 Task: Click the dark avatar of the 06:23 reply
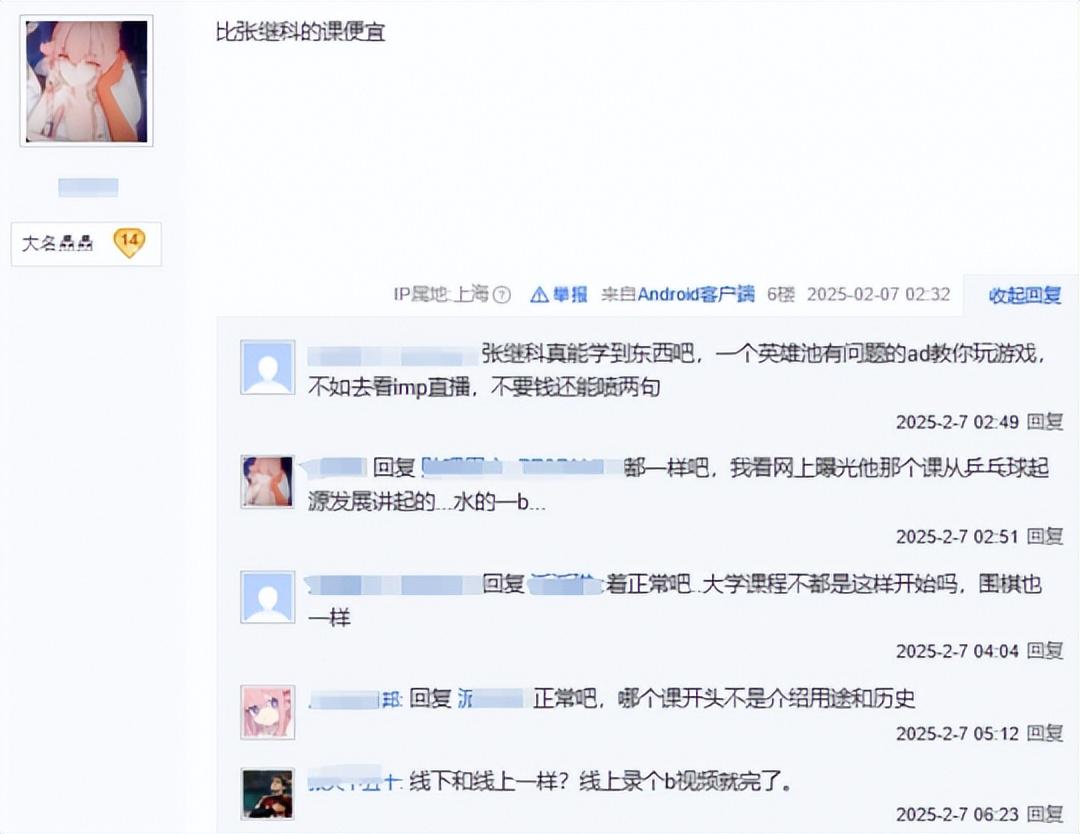pyautogui.click(x=267, y=793)
